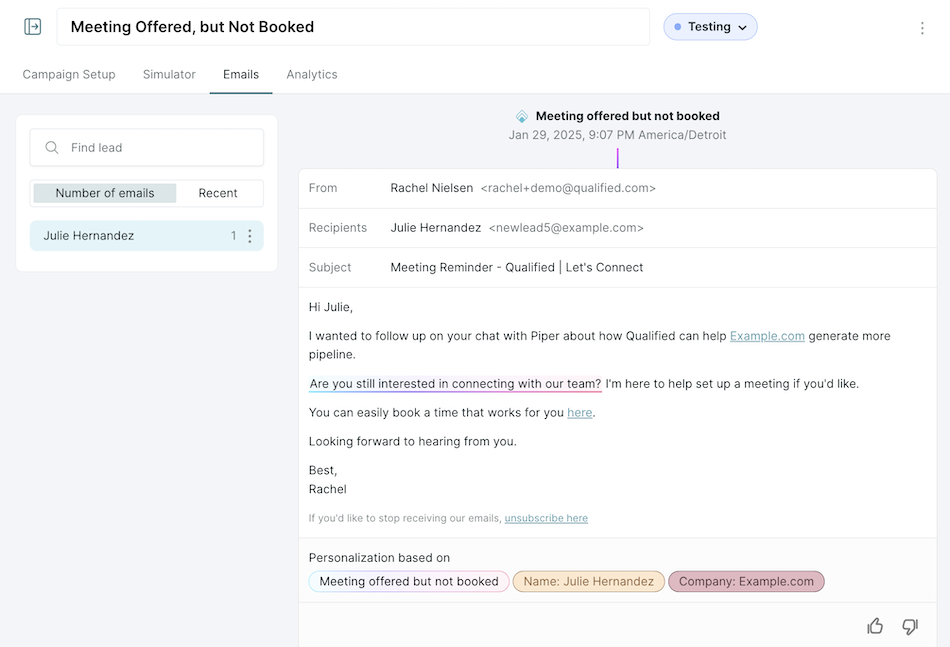This screenshot has width=950, height=647.
Task: Sort leads by Recent
Action: tap(218, 193)
